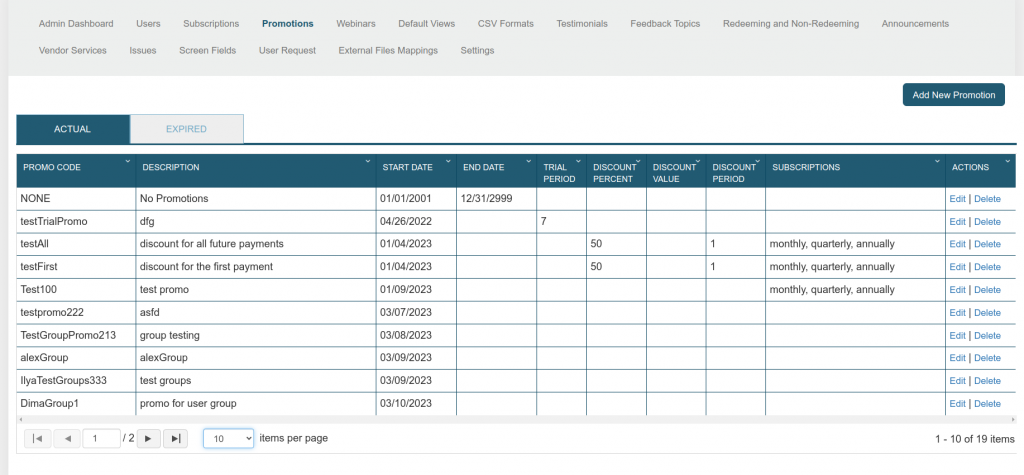Open End Date column dropdown arrow
The image size is (1024, 475).
[x=527, y=161]
